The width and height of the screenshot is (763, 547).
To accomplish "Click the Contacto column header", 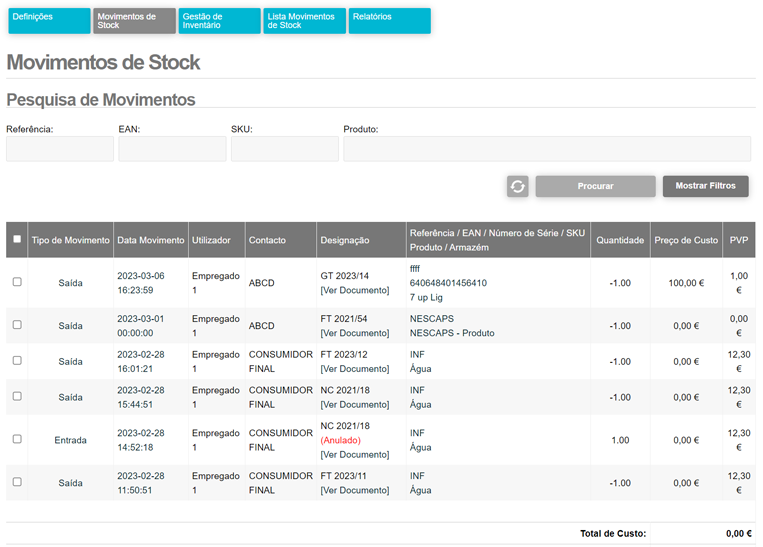I will 281,240.
